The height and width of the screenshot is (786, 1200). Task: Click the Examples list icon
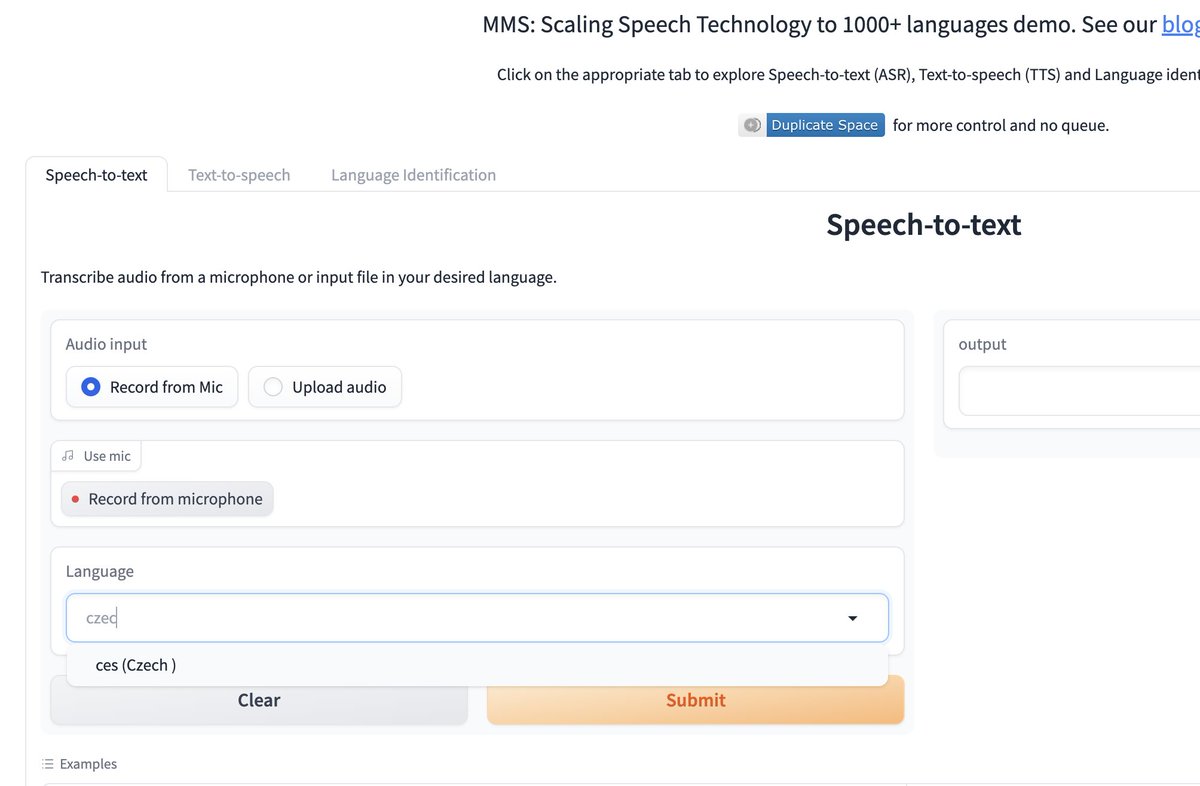pyautogui.click(x=48, y=764)
